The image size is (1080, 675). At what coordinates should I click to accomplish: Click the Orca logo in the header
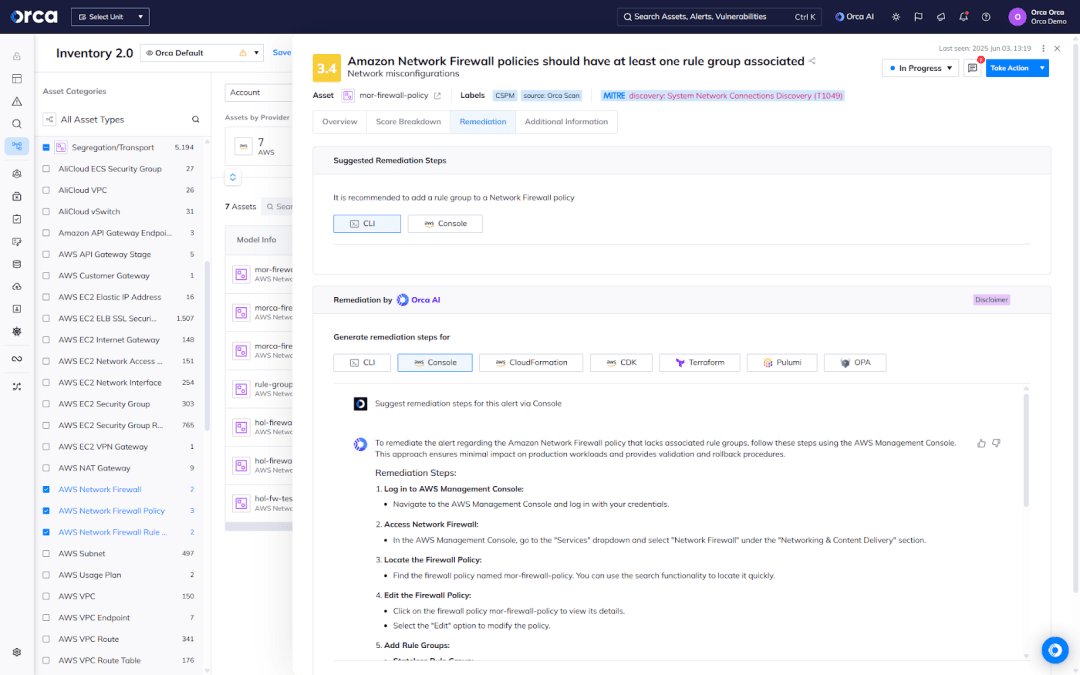pyautogui.click(x=33, y=16)
